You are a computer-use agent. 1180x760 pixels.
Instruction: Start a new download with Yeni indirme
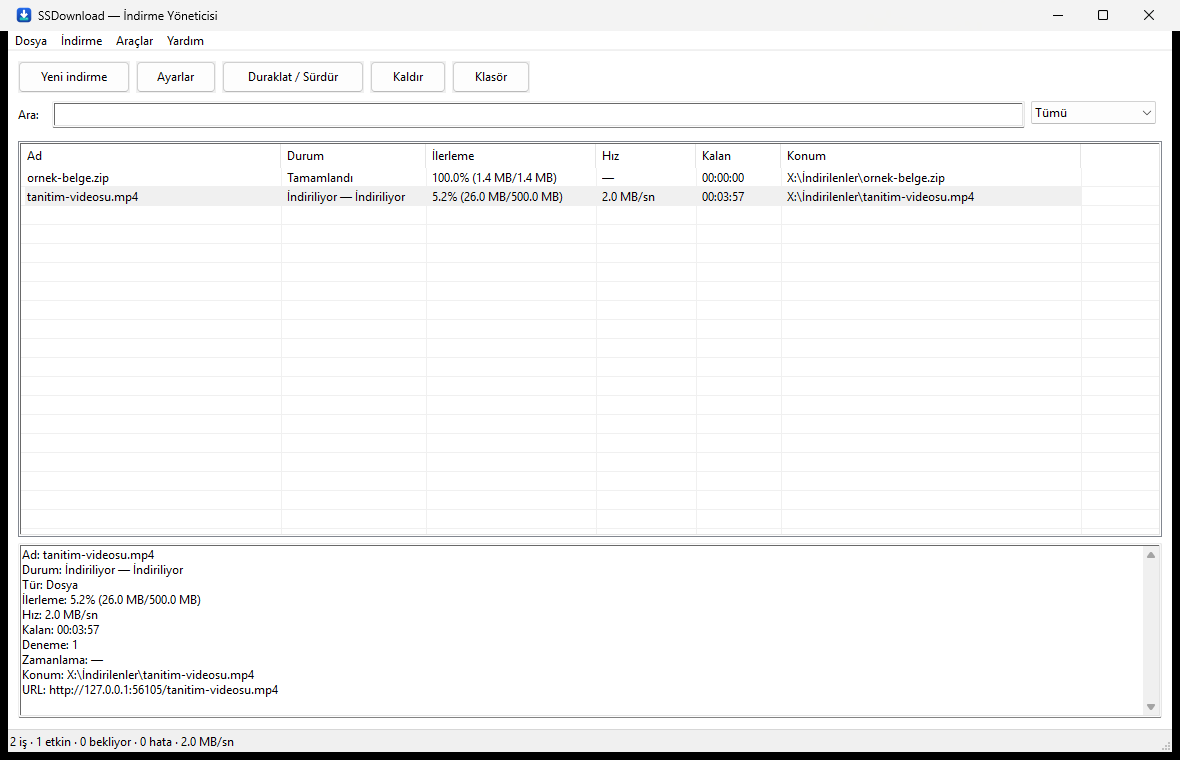[x=74, y=77]
